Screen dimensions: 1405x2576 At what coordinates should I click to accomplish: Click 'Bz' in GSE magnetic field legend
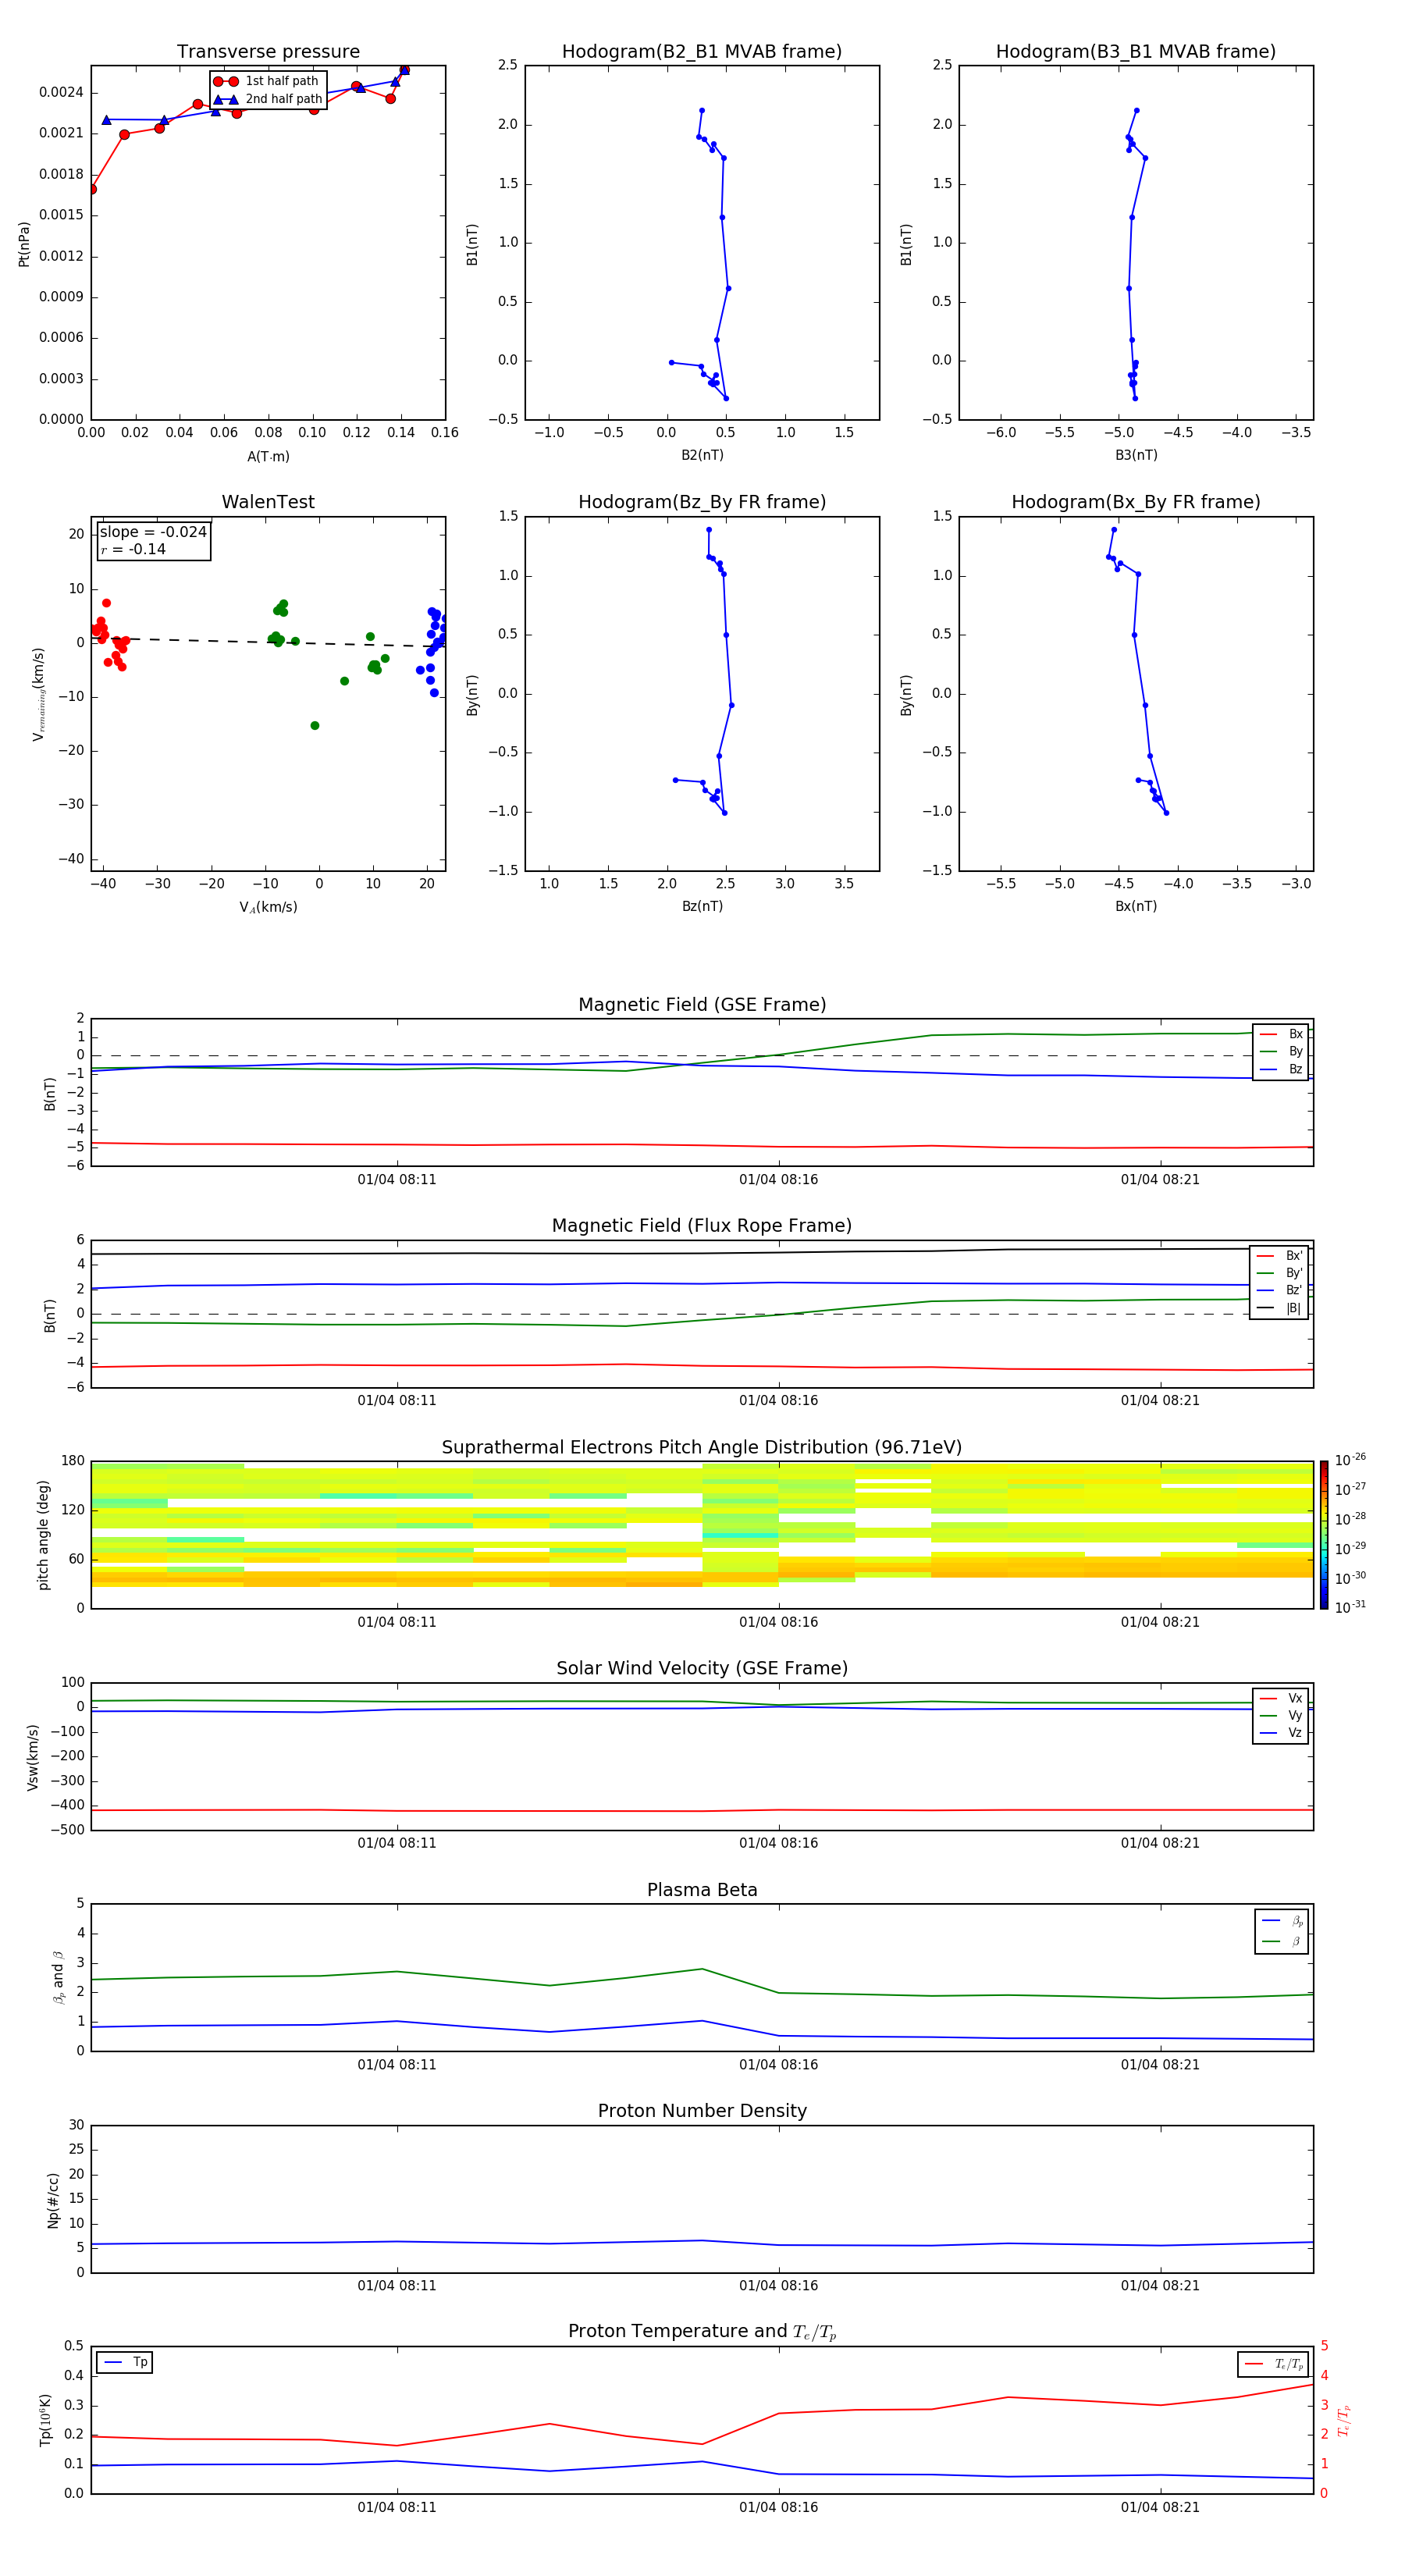(1281, 1069)
